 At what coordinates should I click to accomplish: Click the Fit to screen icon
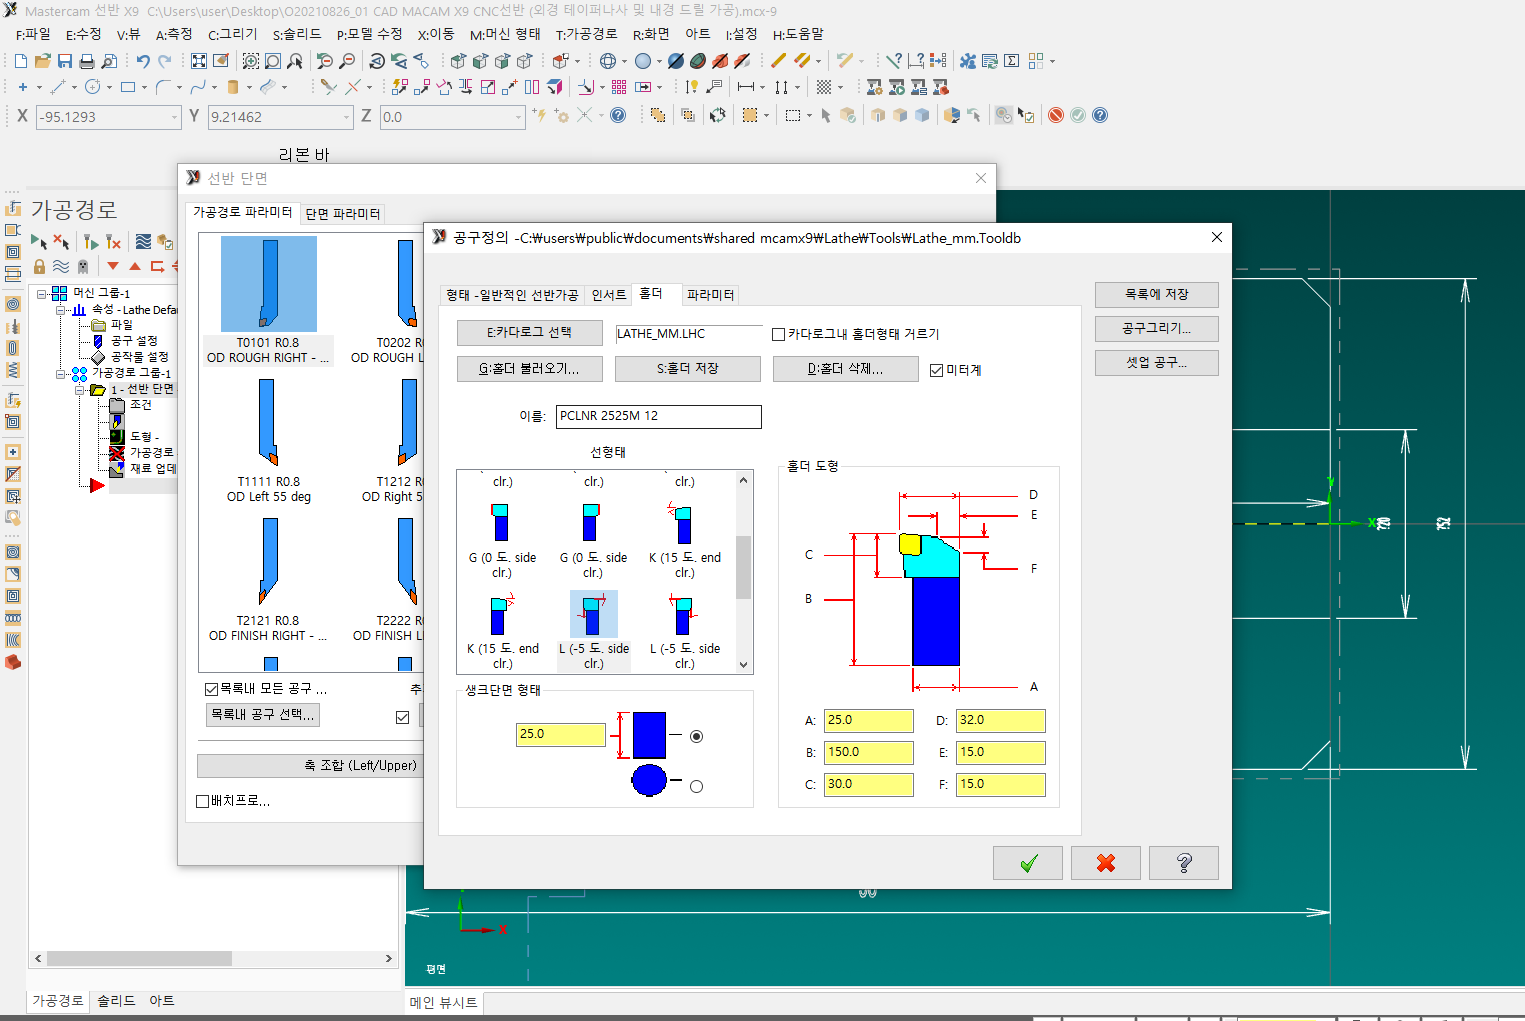click(199, 61)
